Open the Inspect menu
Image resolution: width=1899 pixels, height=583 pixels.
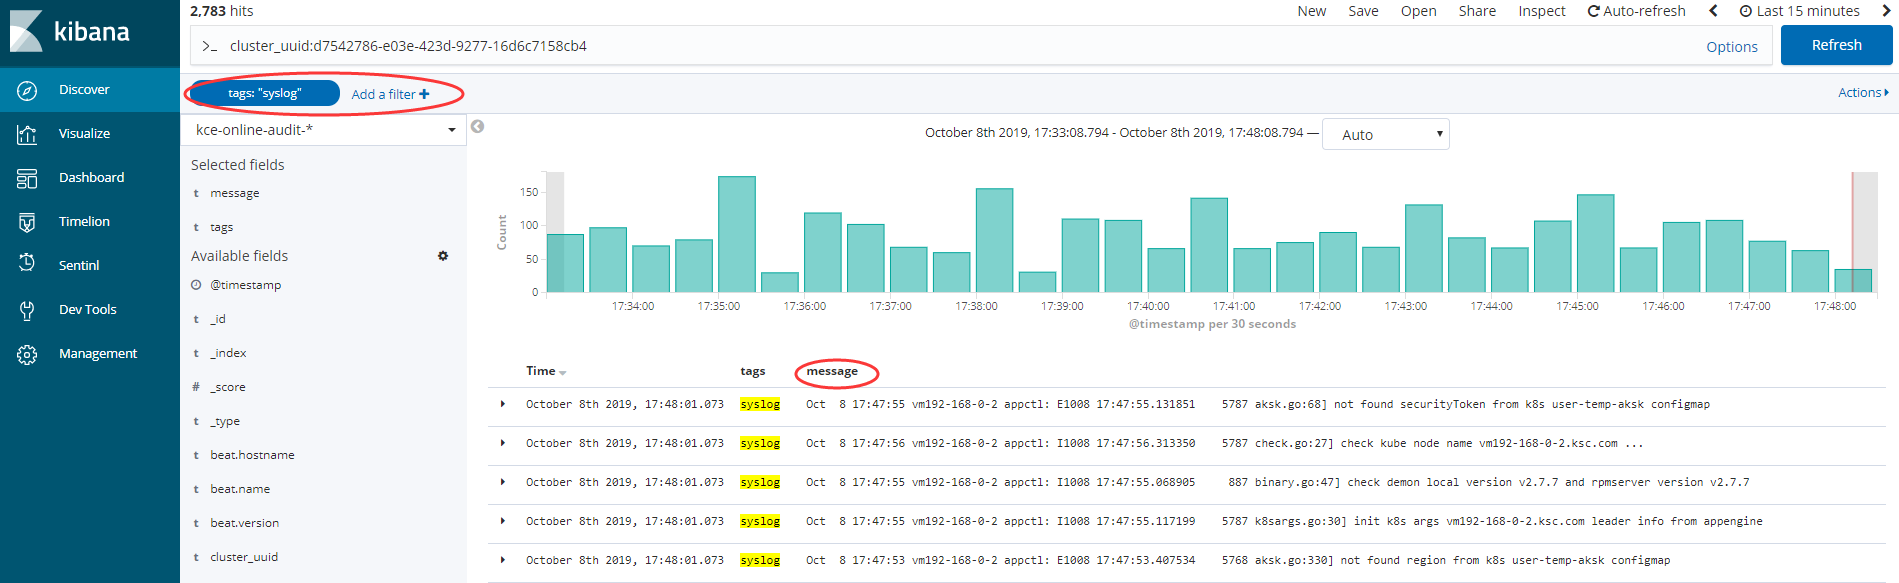(x=1541, y=11)
